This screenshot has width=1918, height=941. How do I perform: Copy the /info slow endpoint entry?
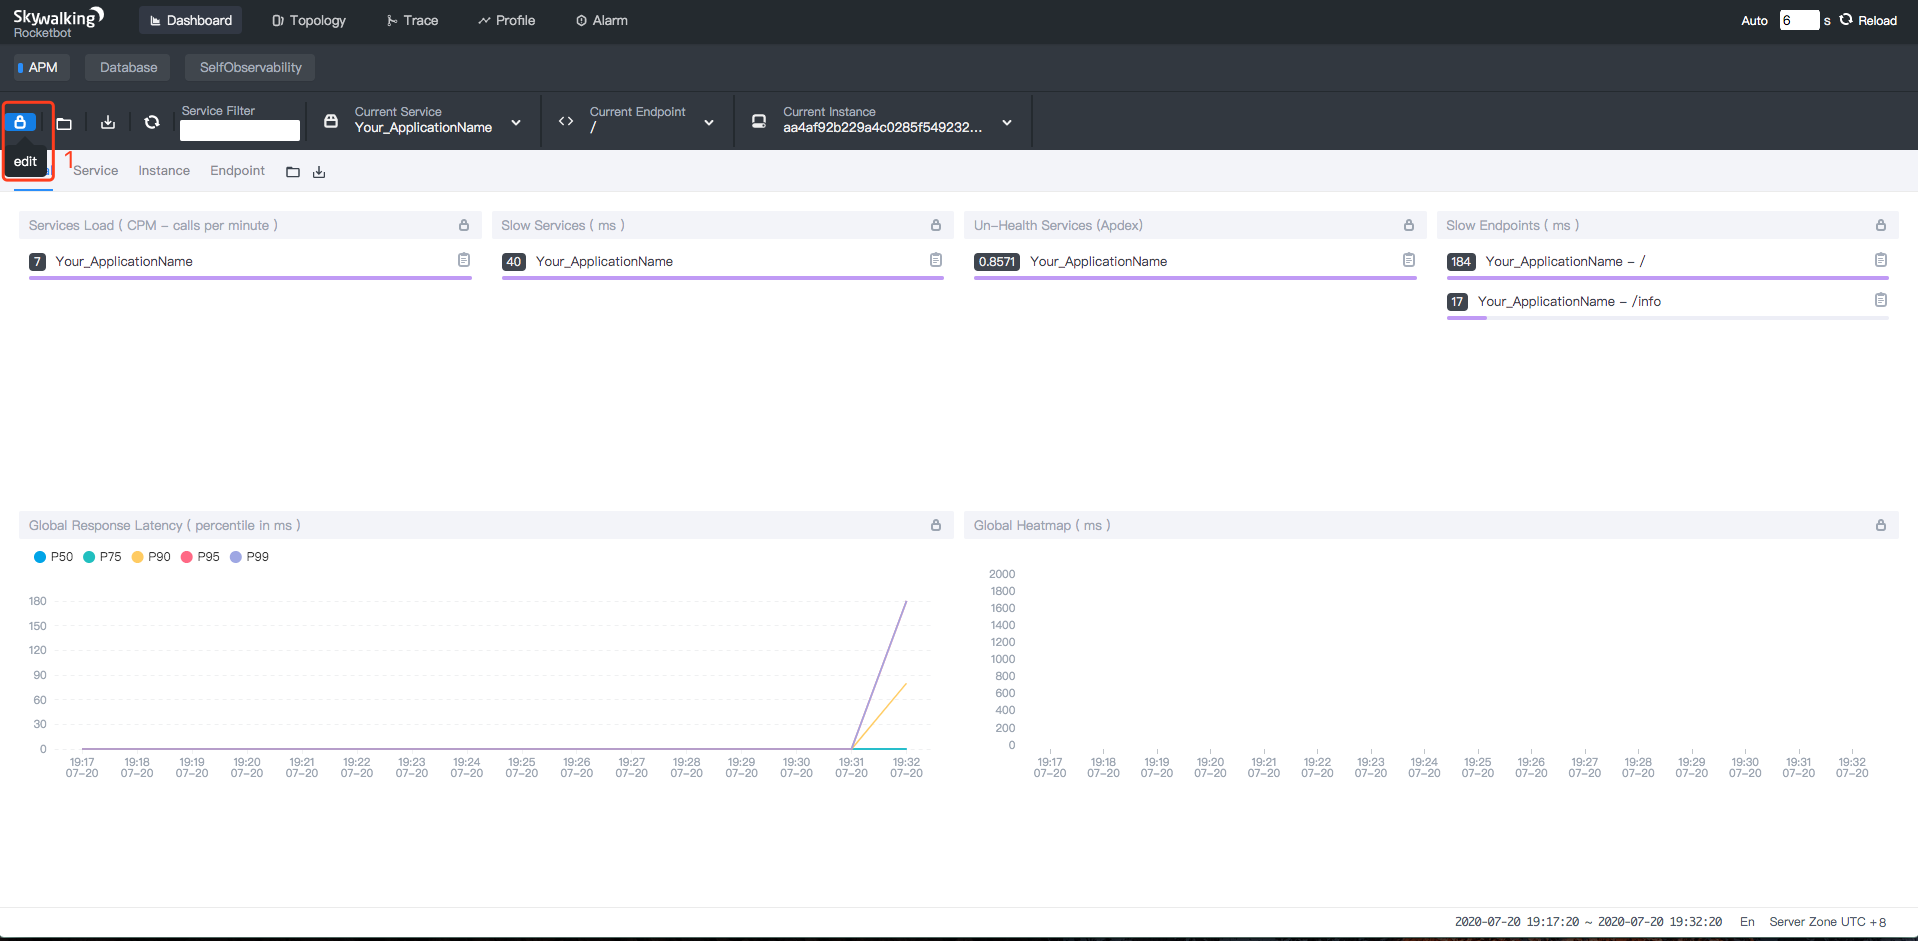tap(1880, 300)
